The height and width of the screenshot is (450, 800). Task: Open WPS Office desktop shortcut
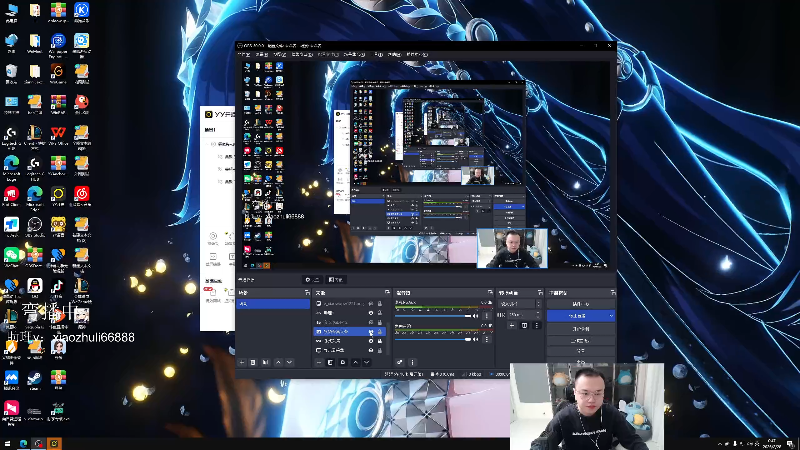pos(58,134)
